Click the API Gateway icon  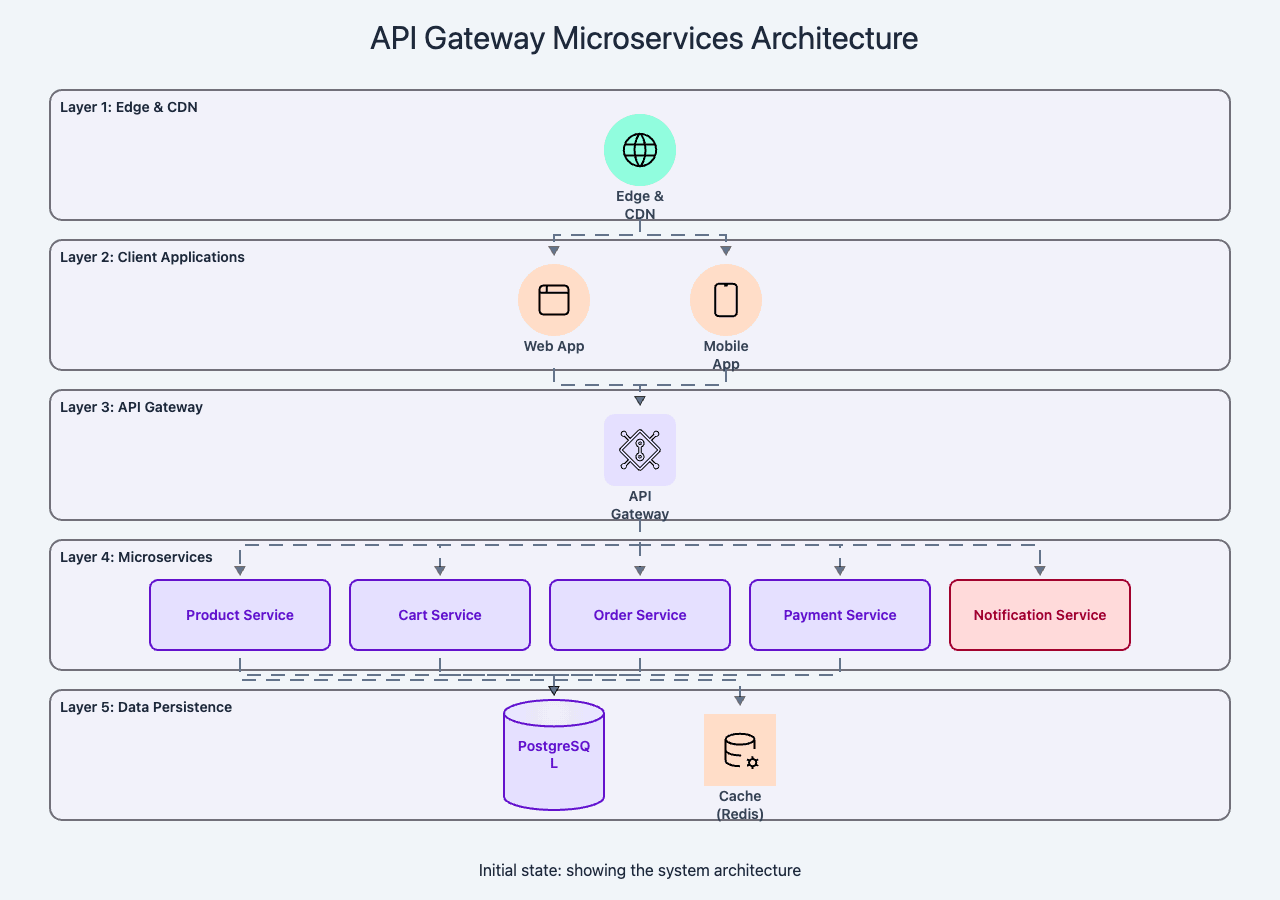click(x=640, y=450)
